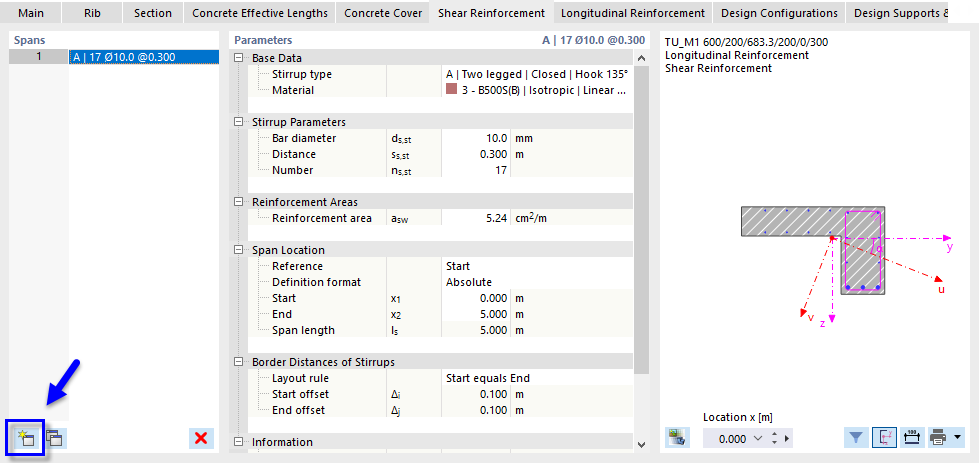Open the Concrete Cover tab
Image resolution: width=979 pixels, height=463 pixels.
tap(382, 13)
